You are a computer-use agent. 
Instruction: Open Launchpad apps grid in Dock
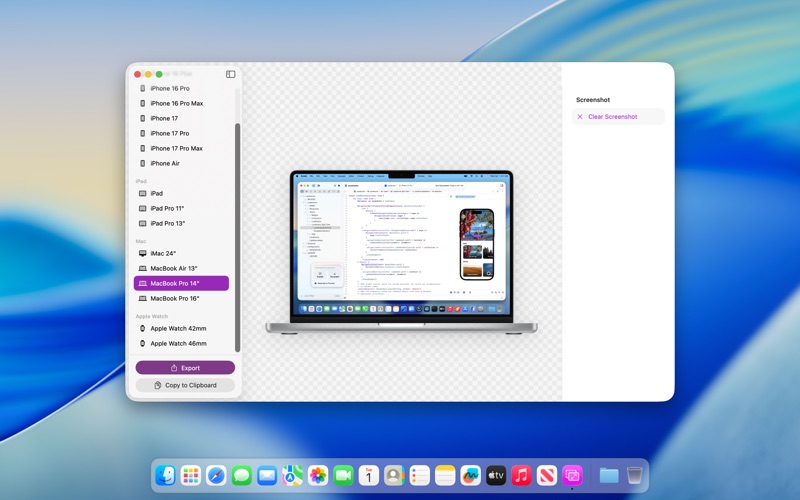click(191, 476)
